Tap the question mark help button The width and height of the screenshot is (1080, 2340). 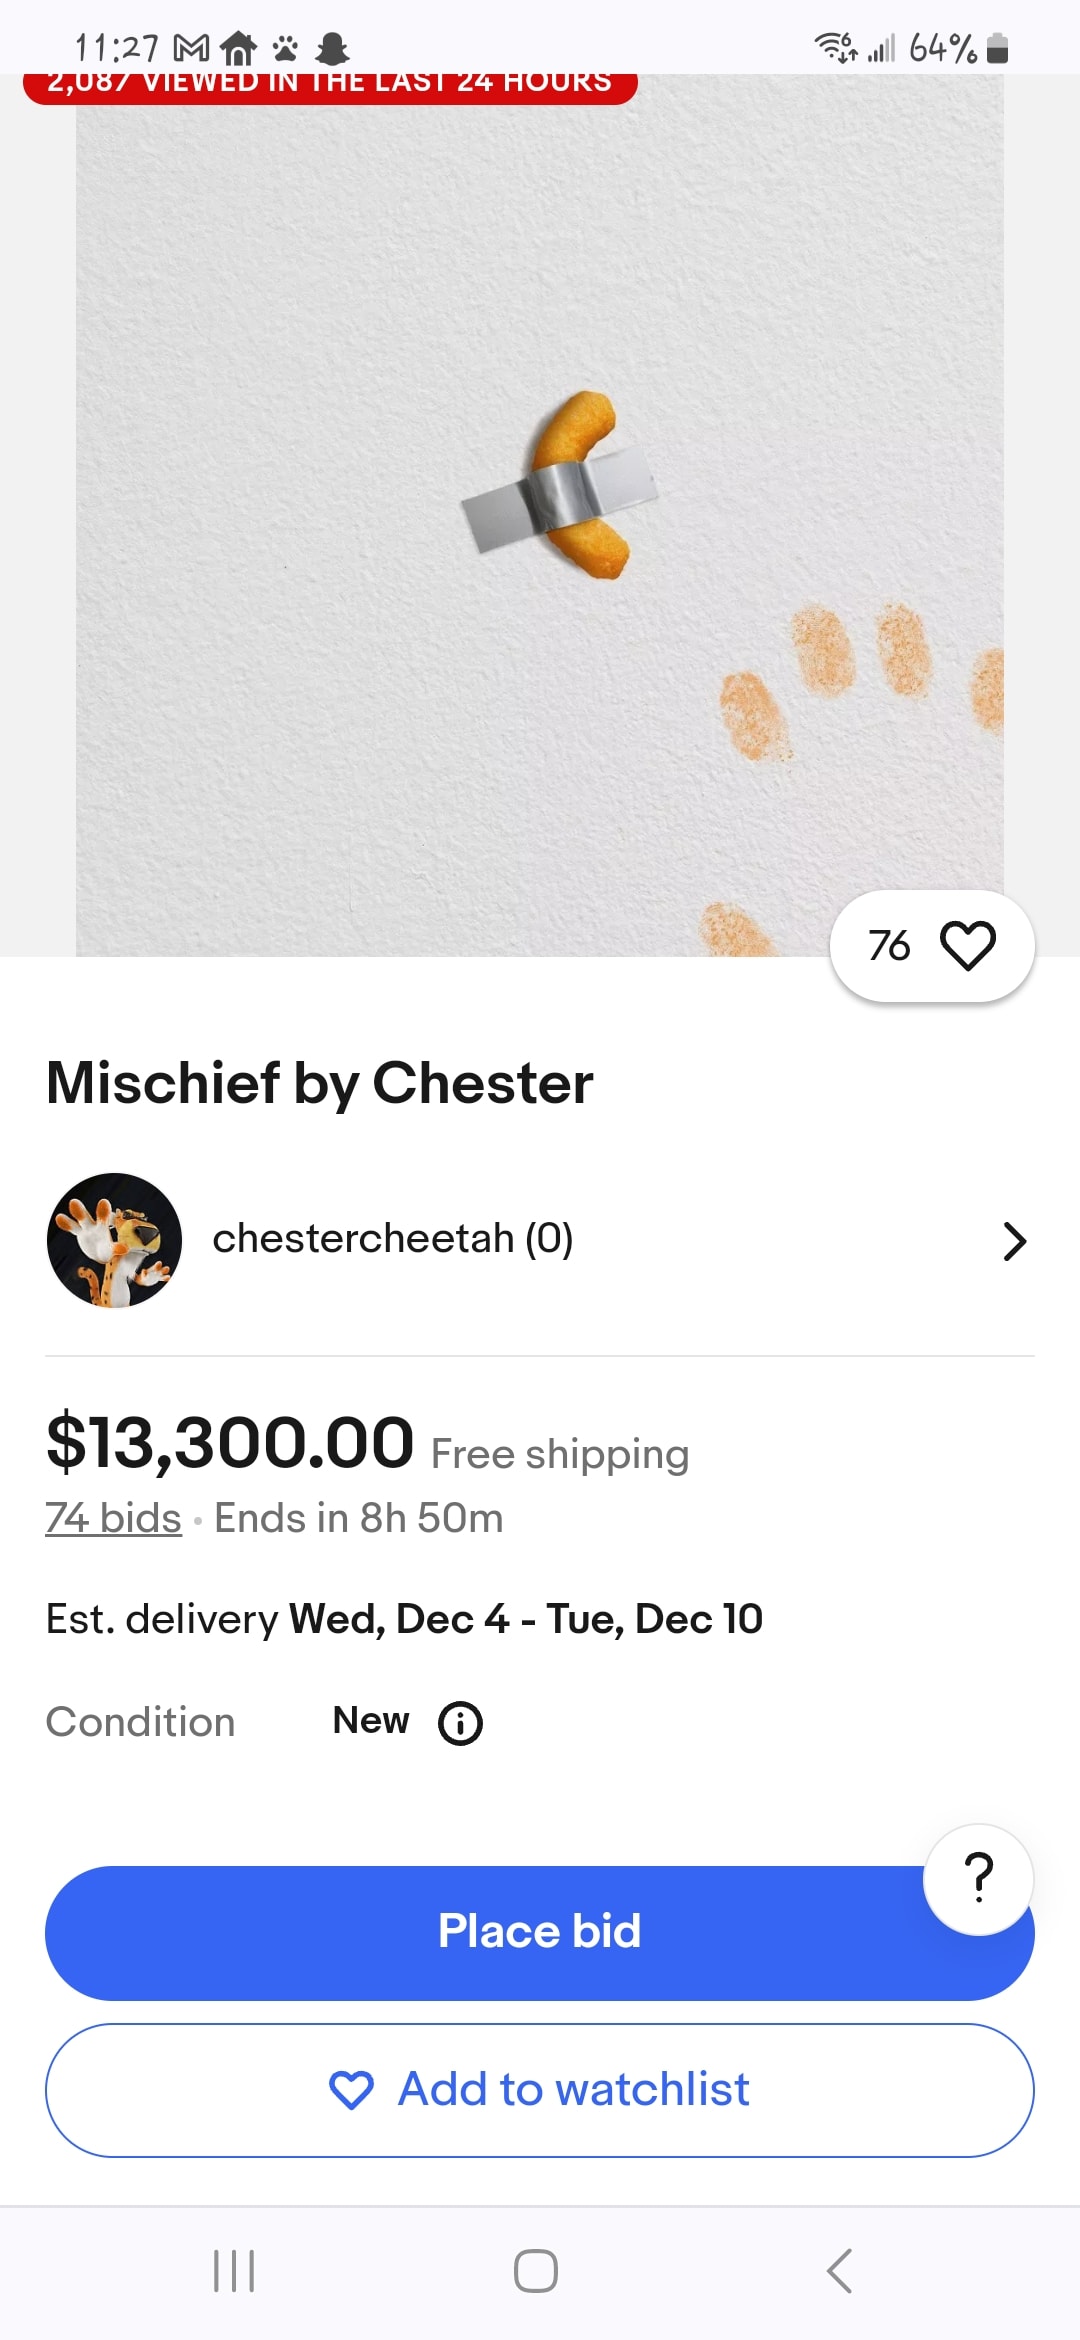(x=978, y=1879)
